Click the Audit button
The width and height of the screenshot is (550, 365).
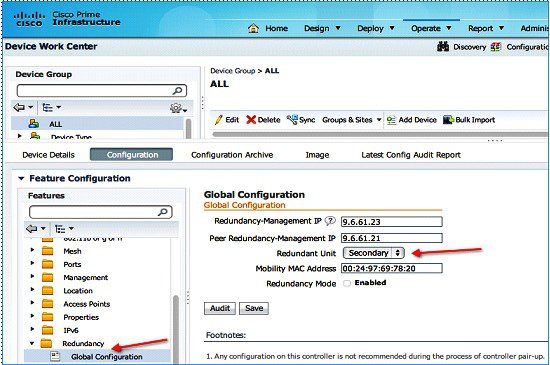[220, 308]
